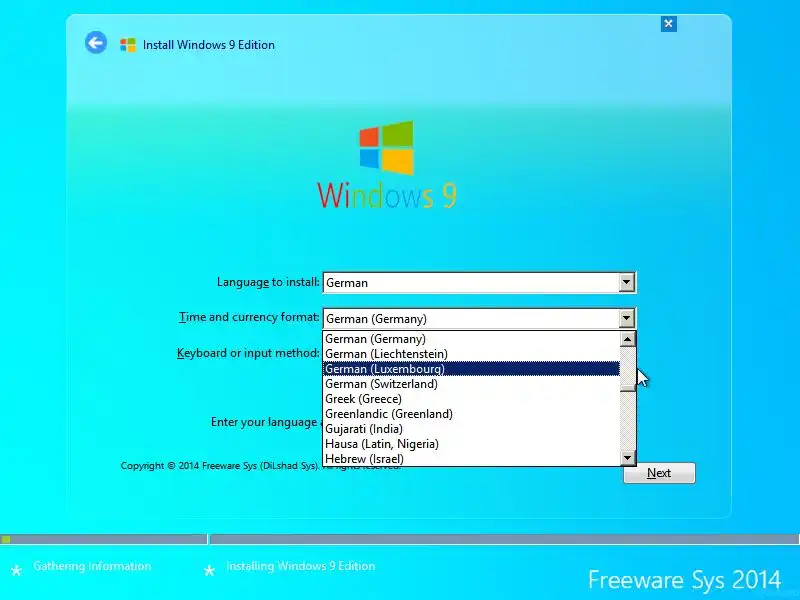The height and width of the screenshot is (600, 800).
Task: Click the Install Windows 9 Edition title
Action: [x=209, y=45]
